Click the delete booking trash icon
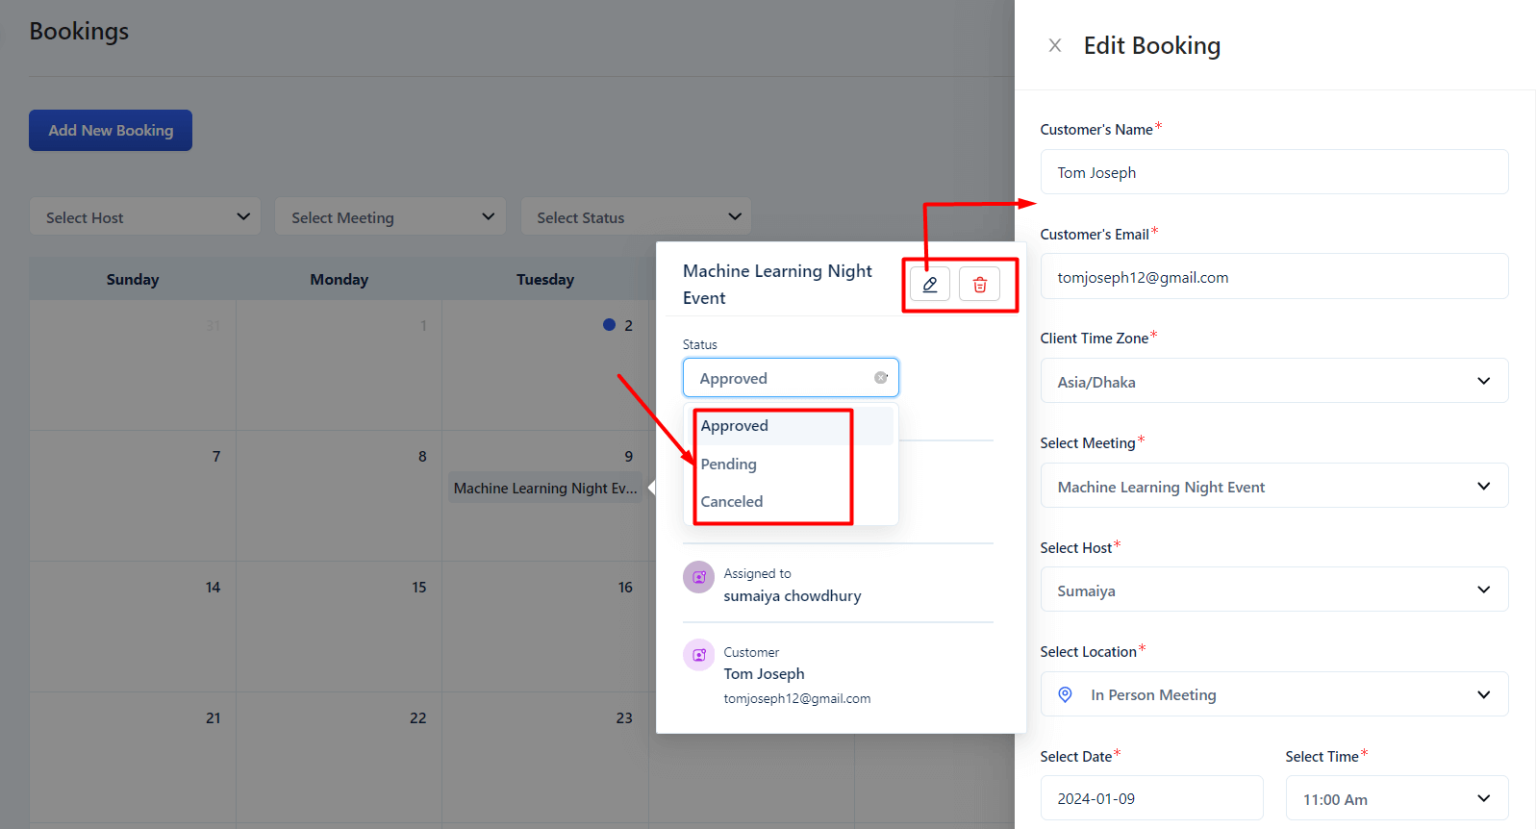The image size is (1536, 829). tap(979, 284)
